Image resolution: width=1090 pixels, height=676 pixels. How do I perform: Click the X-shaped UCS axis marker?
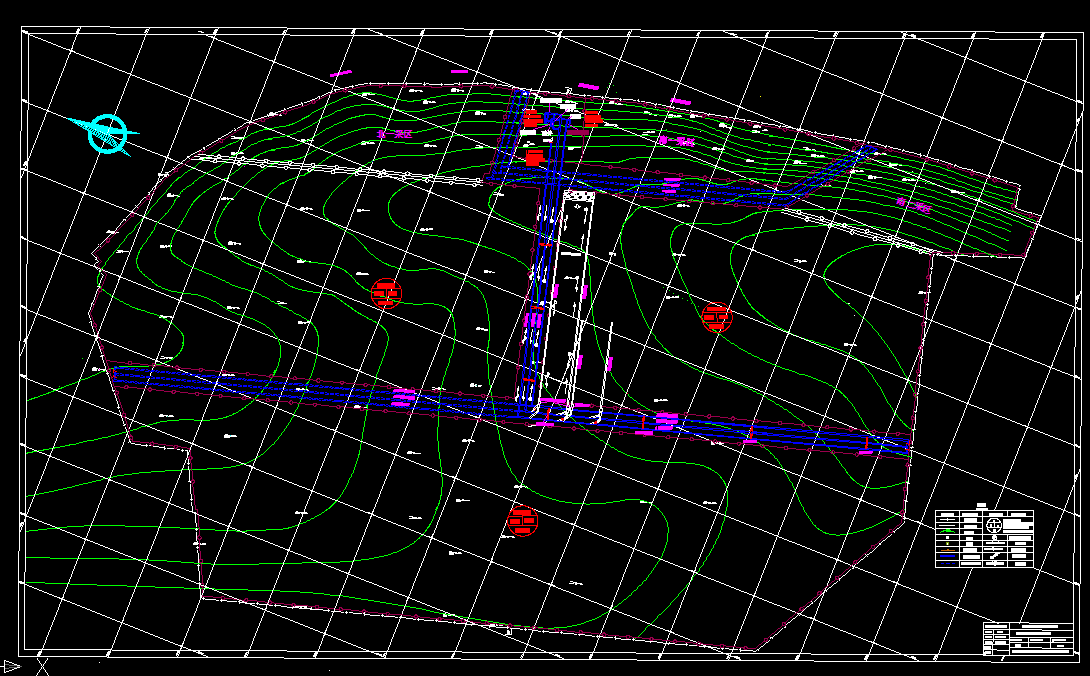click(x=42, y=668)
